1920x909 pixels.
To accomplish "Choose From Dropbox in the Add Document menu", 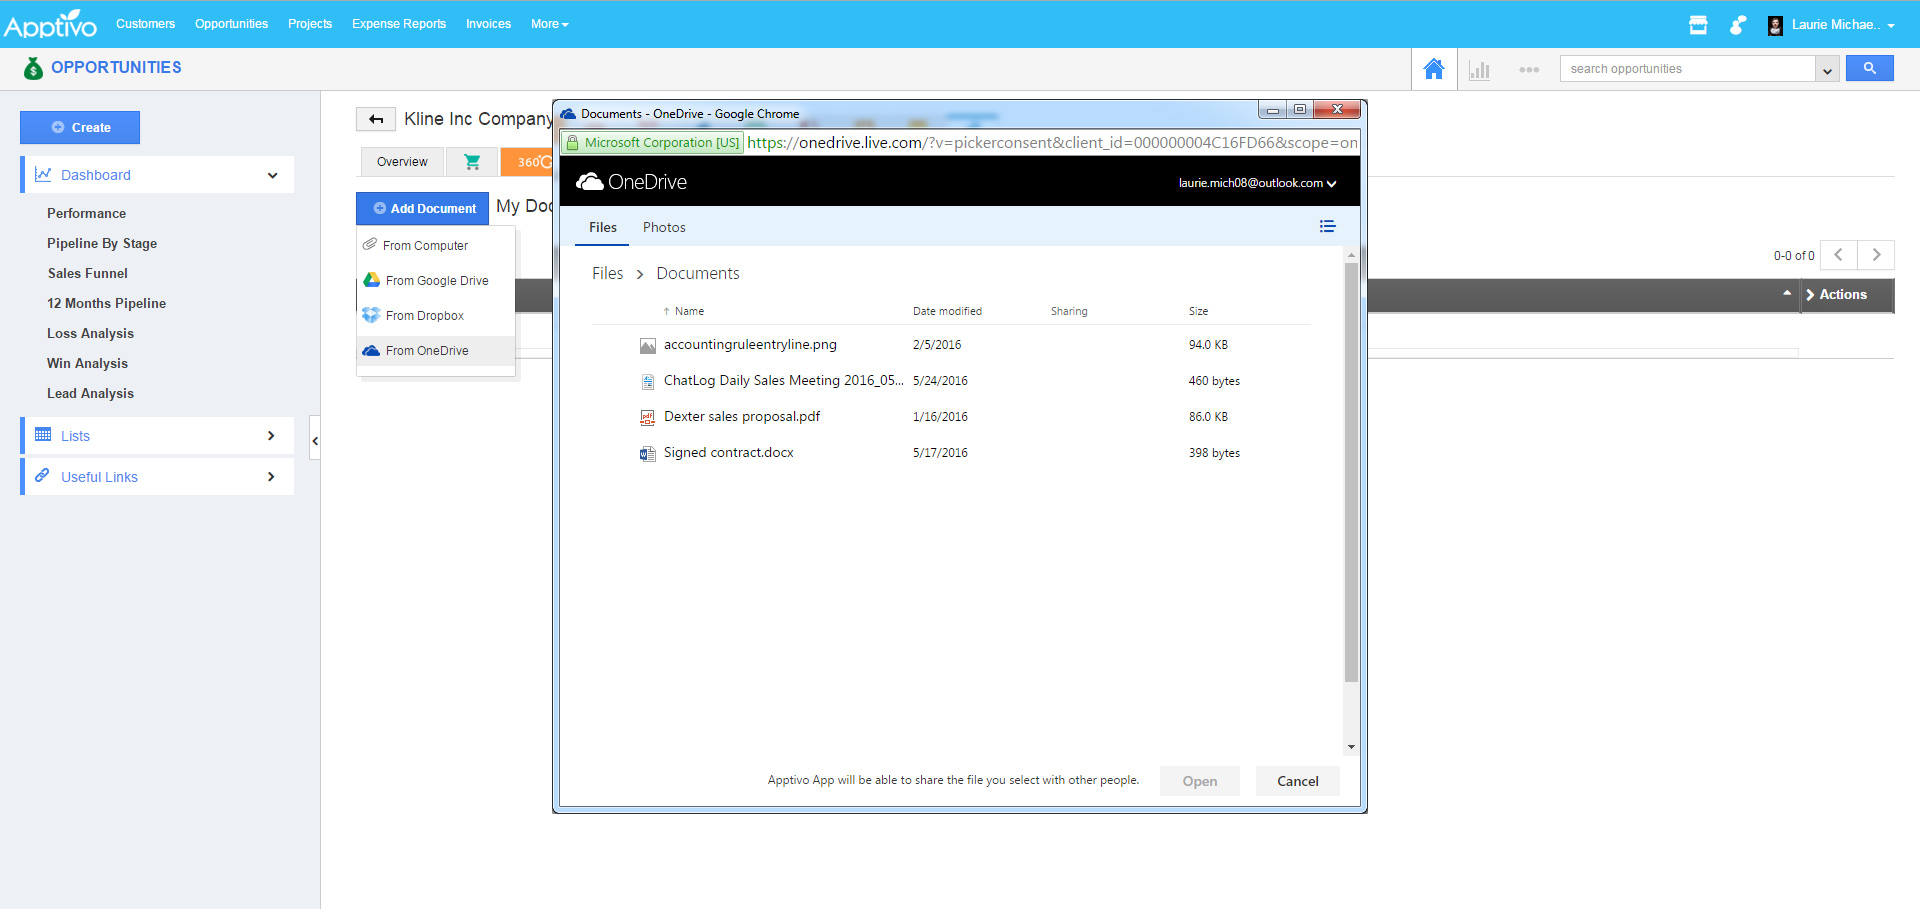I will pos(425,315).
